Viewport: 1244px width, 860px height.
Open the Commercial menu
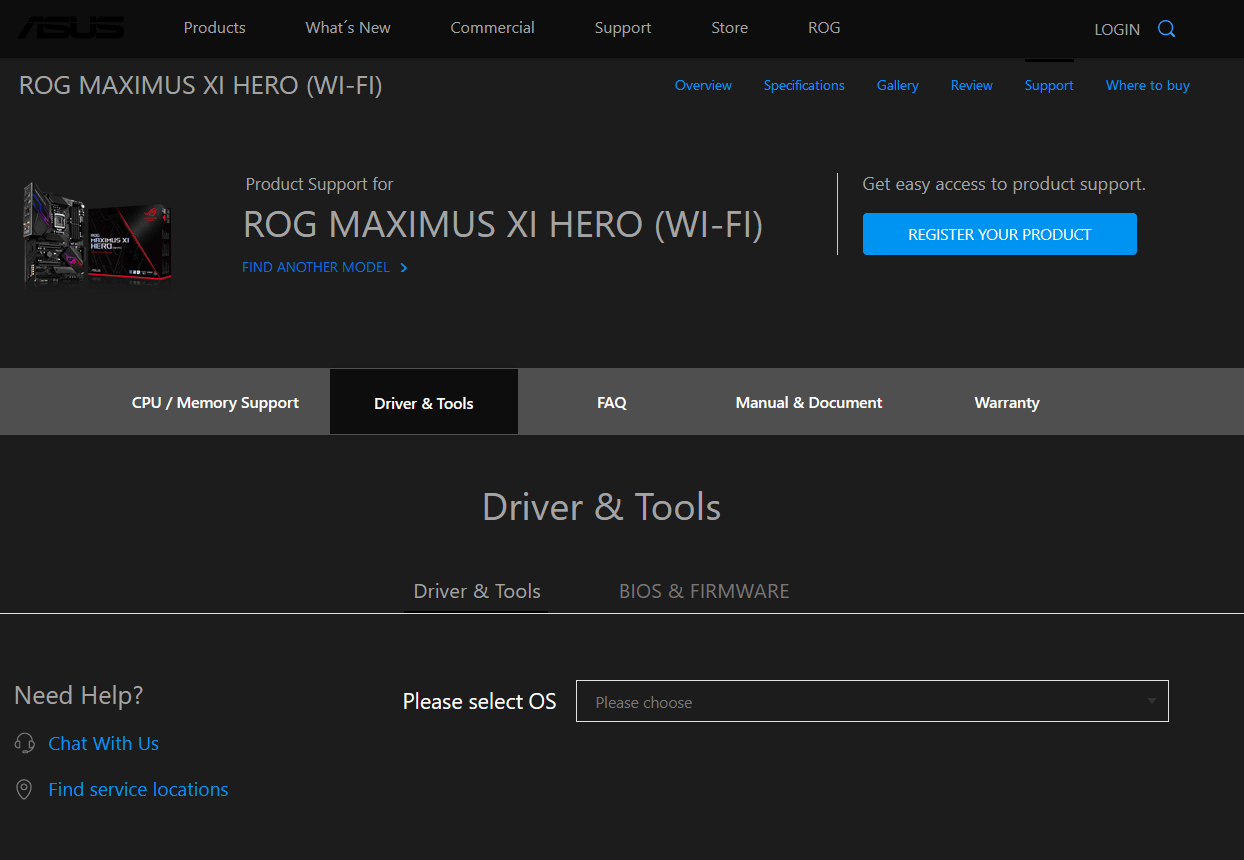492,28
